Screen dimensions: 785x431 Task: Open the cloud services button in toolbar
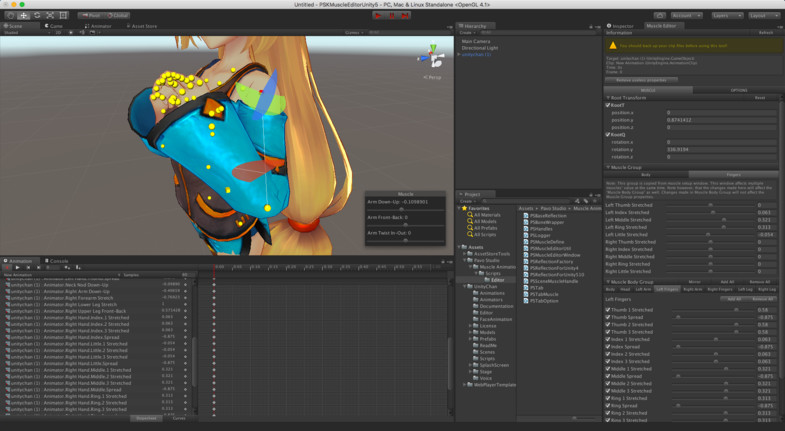click(660, 16)
